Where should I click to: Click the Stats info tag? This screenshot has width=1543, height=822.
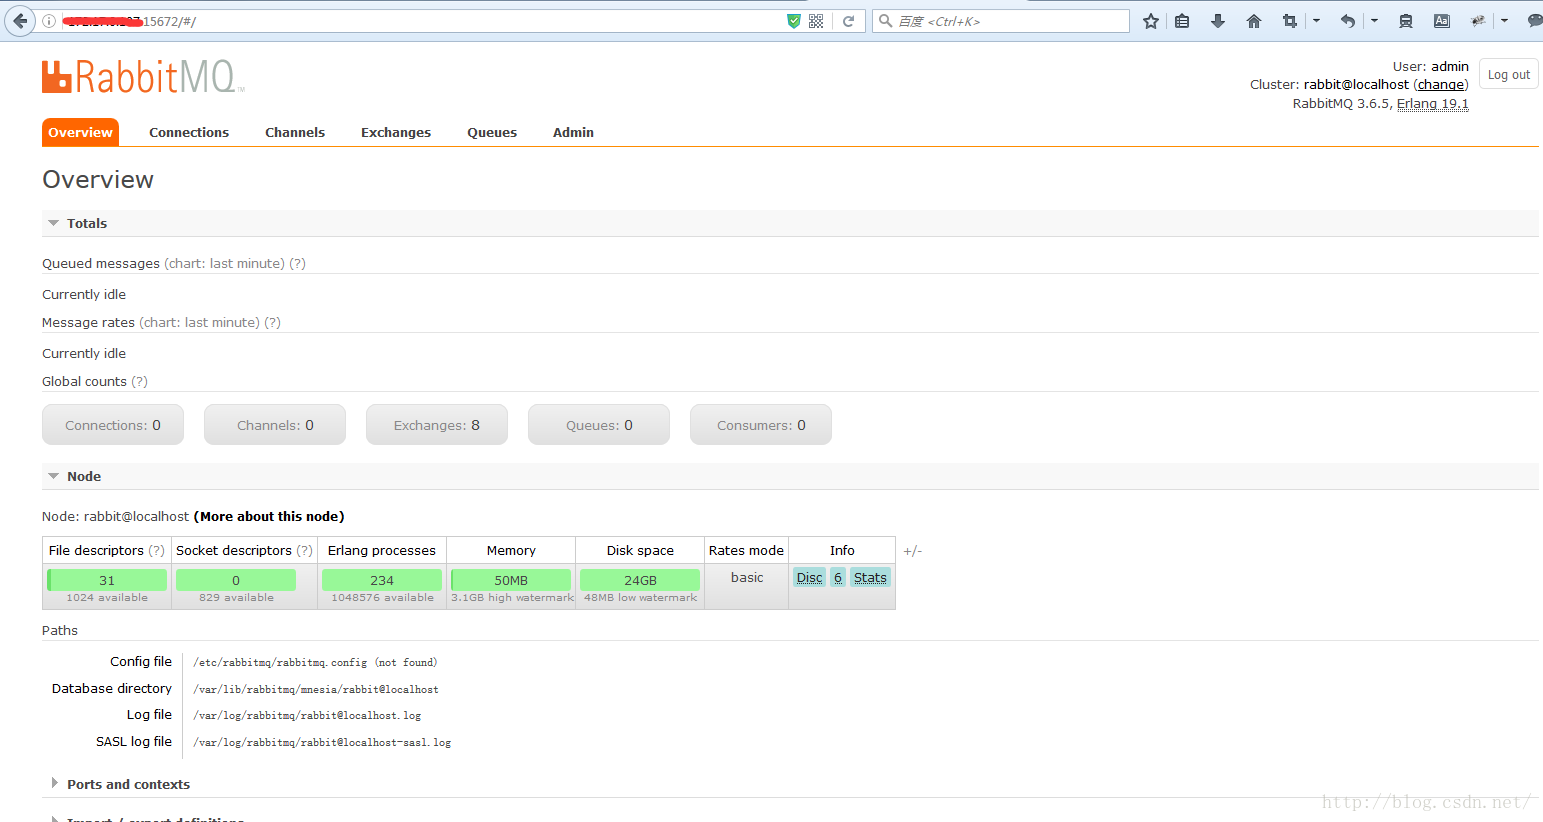coord(870,578)
